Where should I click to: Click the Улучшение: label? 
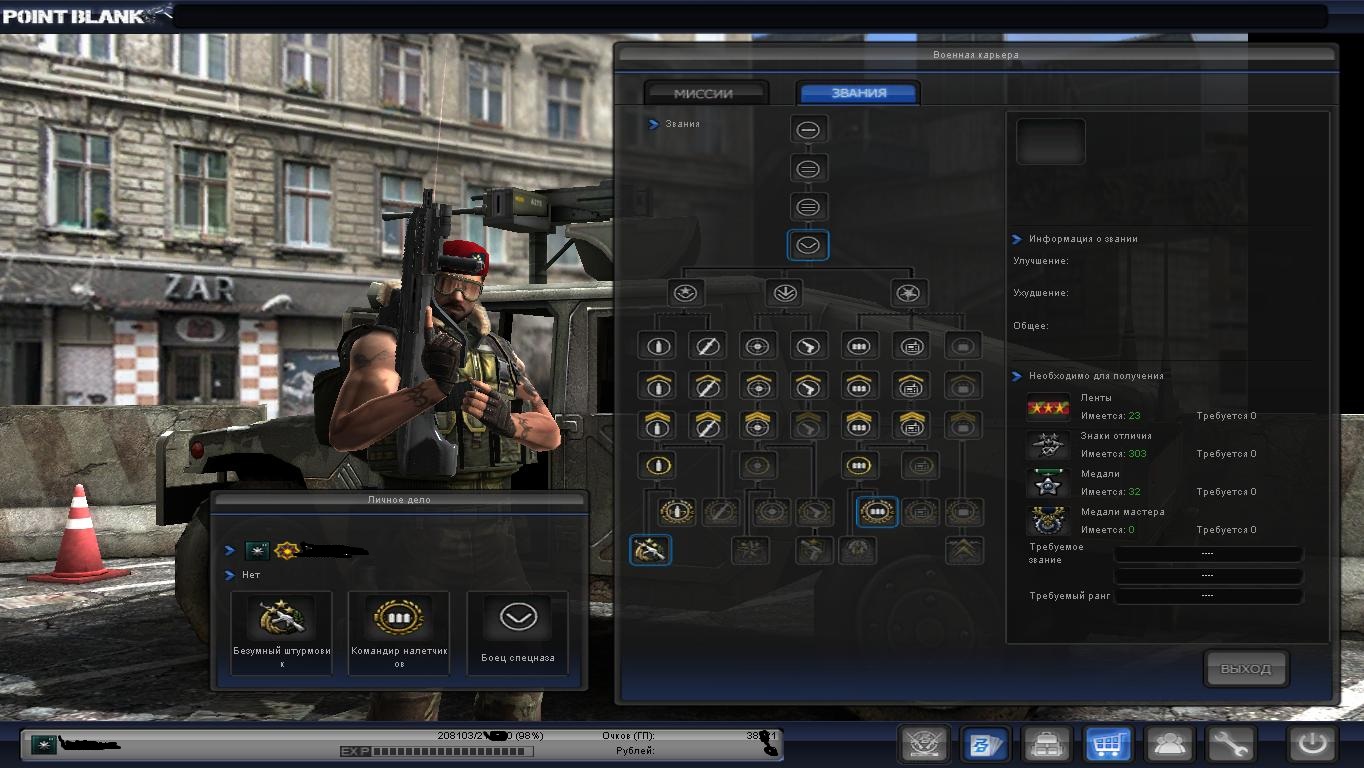click(x=1041, y=261)
